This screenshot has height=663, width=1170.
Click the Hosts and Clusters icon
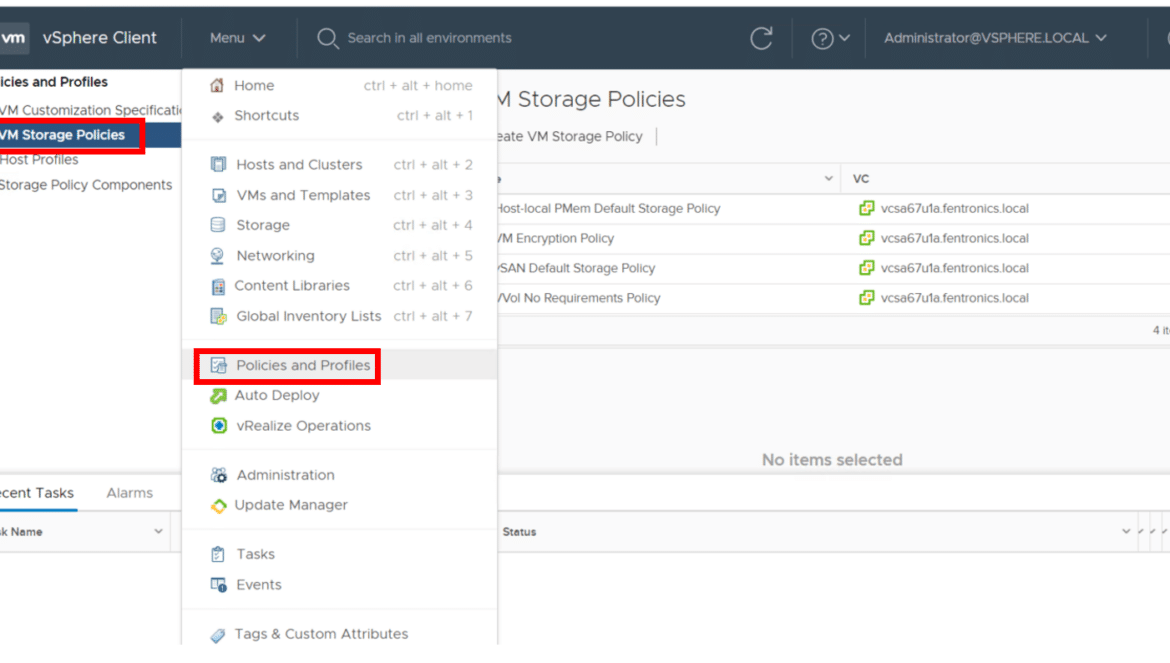(218, 165)
